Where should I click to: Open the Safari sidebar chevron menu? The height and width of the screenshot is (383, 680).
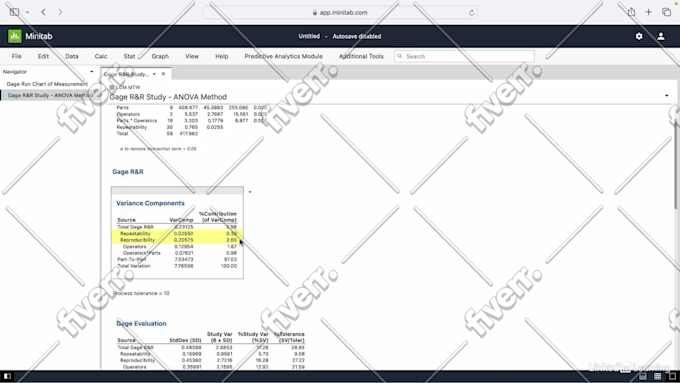(x=27, y=12)
